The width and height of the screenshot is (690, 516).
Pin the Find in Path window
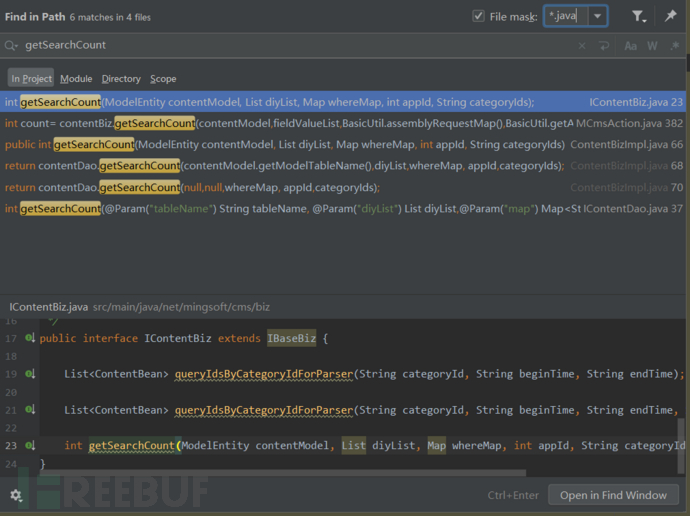670,16
